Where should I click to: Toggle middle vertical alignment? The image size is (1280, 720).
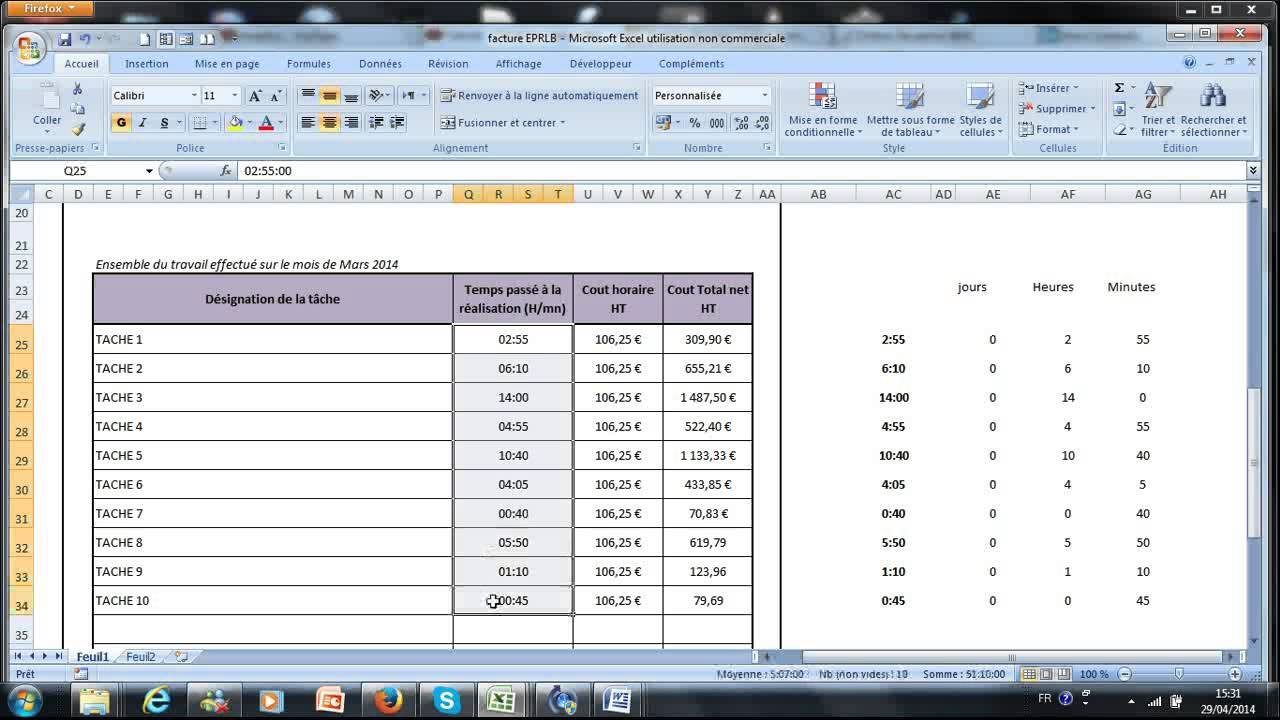click(329, 96)
